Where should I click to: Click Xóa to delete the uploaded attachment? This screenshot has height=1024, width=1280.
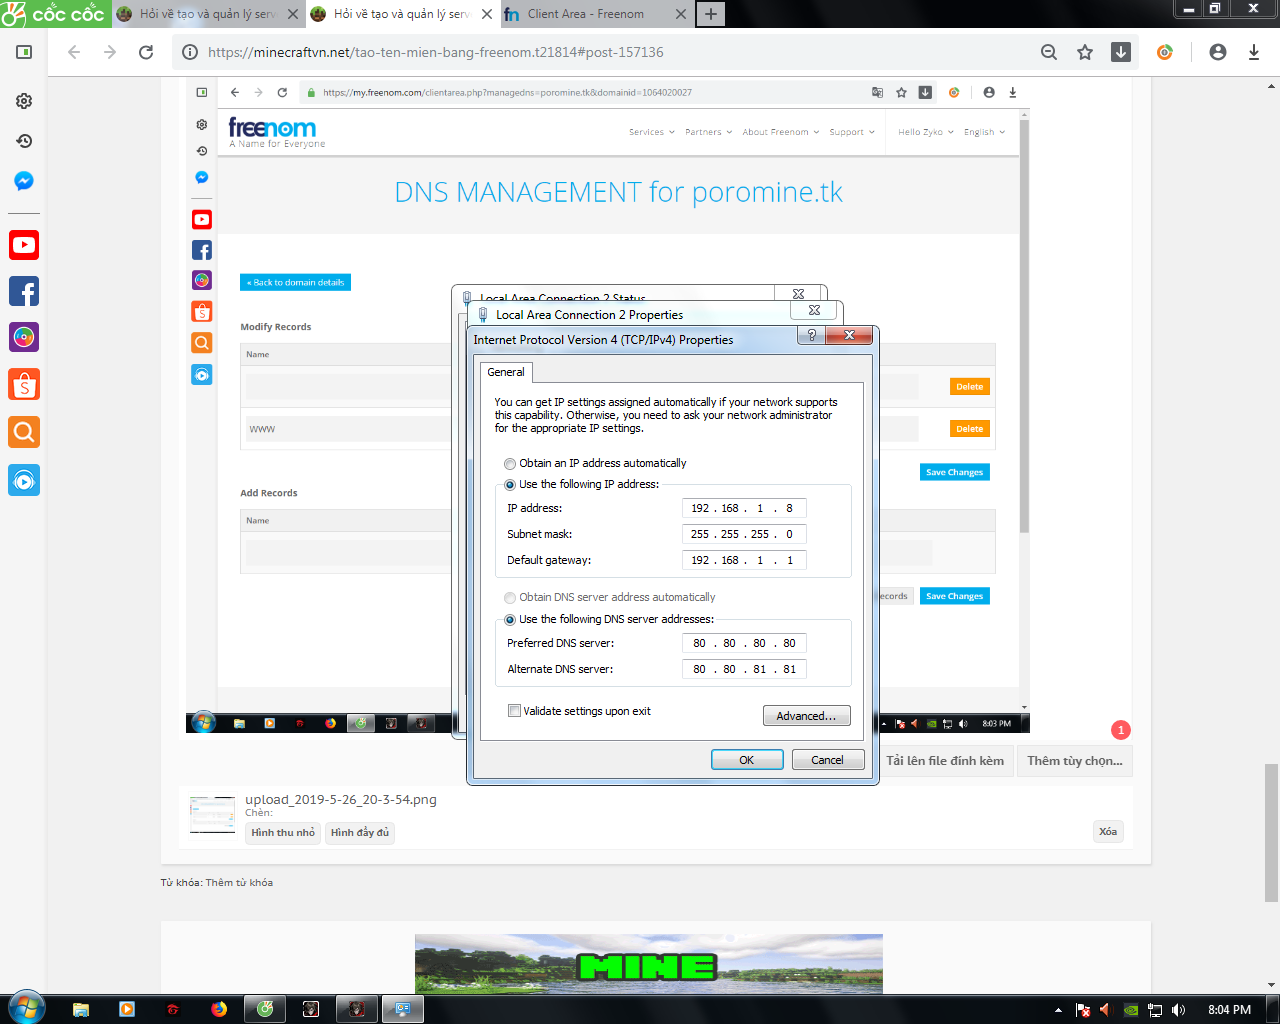click(x=1108, y=832)
